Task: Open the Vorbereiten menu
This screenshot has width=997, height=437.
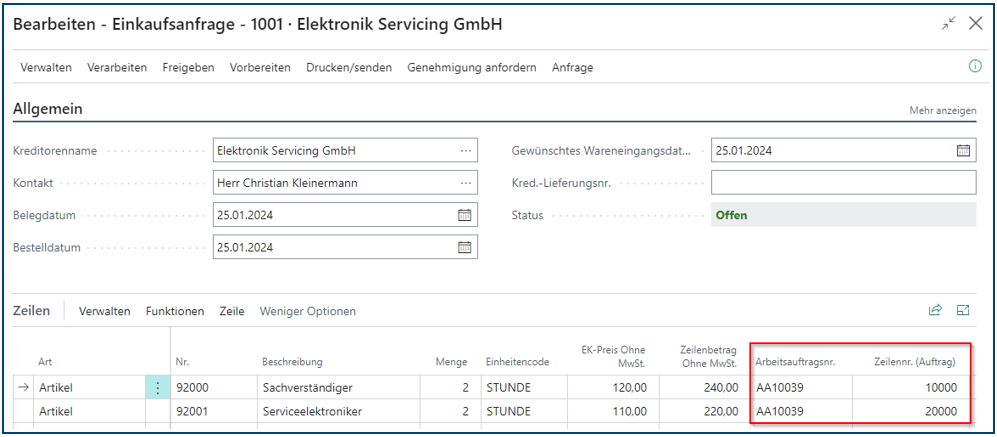Action: click(x=260, y=67)
